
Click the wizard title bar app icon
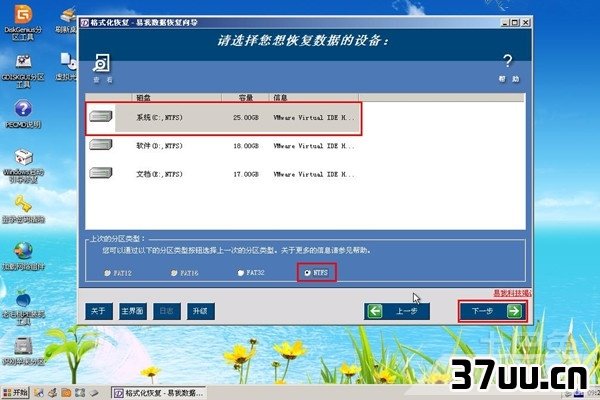(85, 23)
